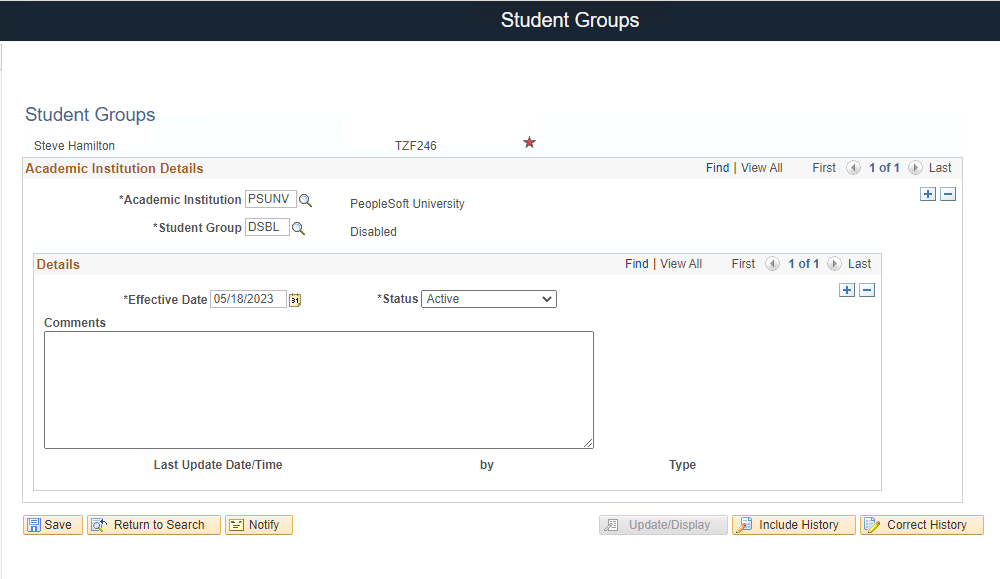
Task: Switch to Correct History mode
Action: coord(922,525)
